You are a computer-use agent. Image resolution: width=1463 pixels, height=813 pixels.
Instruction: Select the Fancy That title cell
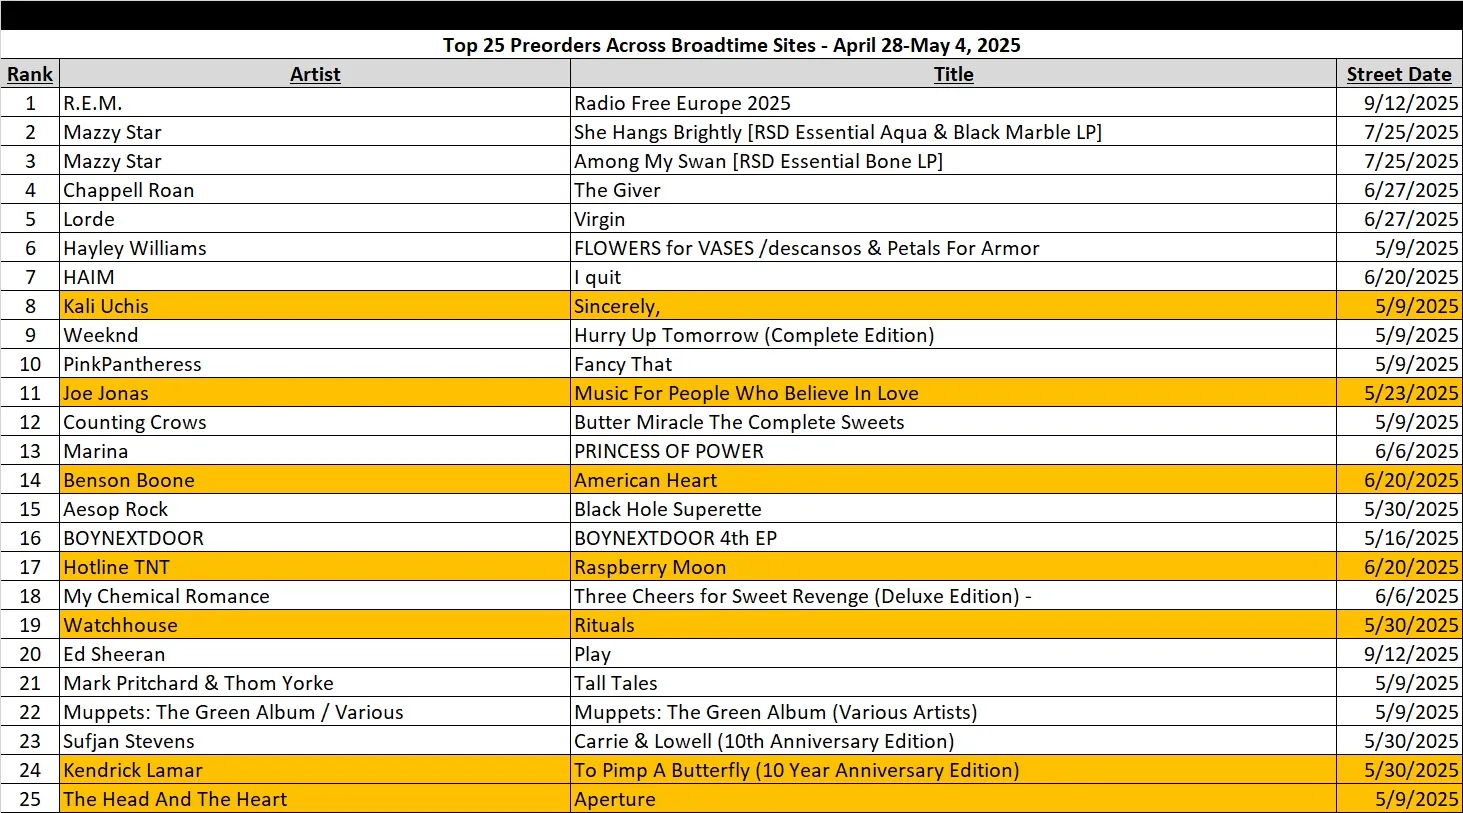click(x=953, y=364)
